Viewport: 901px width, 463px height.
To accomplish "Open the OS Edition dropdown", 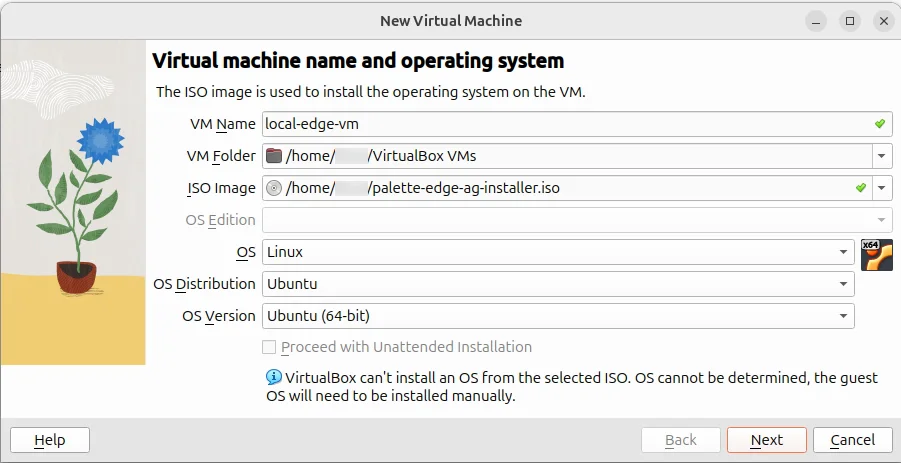I will pos(577,220).
